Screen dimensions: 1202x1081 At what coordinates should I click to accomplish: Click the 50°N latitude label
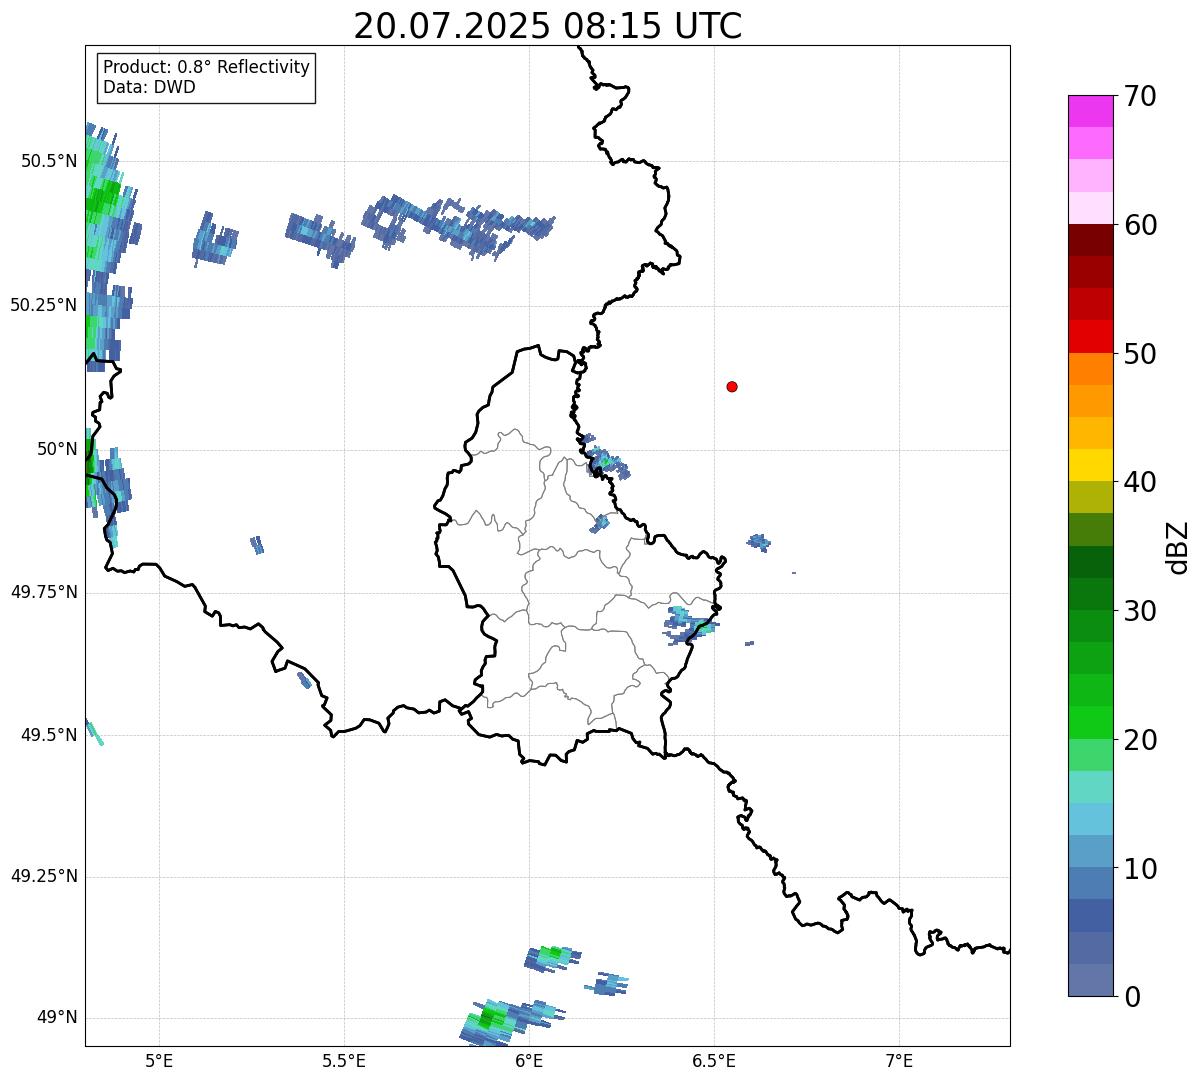pyautogui.click(x=57, y=449)
